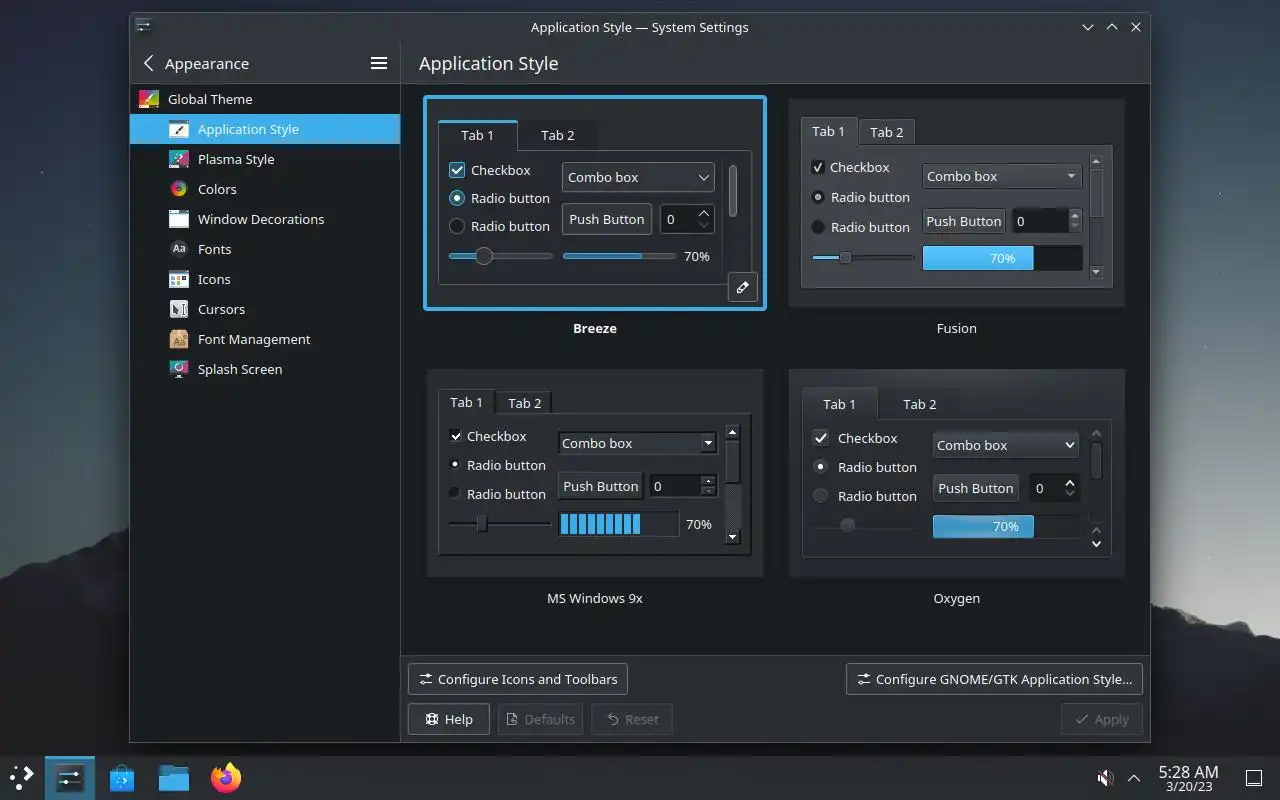This screenshot has width=1280, height=800.
Task: Click the Cursors sidebar icon
Action: (x=179, y=309)
